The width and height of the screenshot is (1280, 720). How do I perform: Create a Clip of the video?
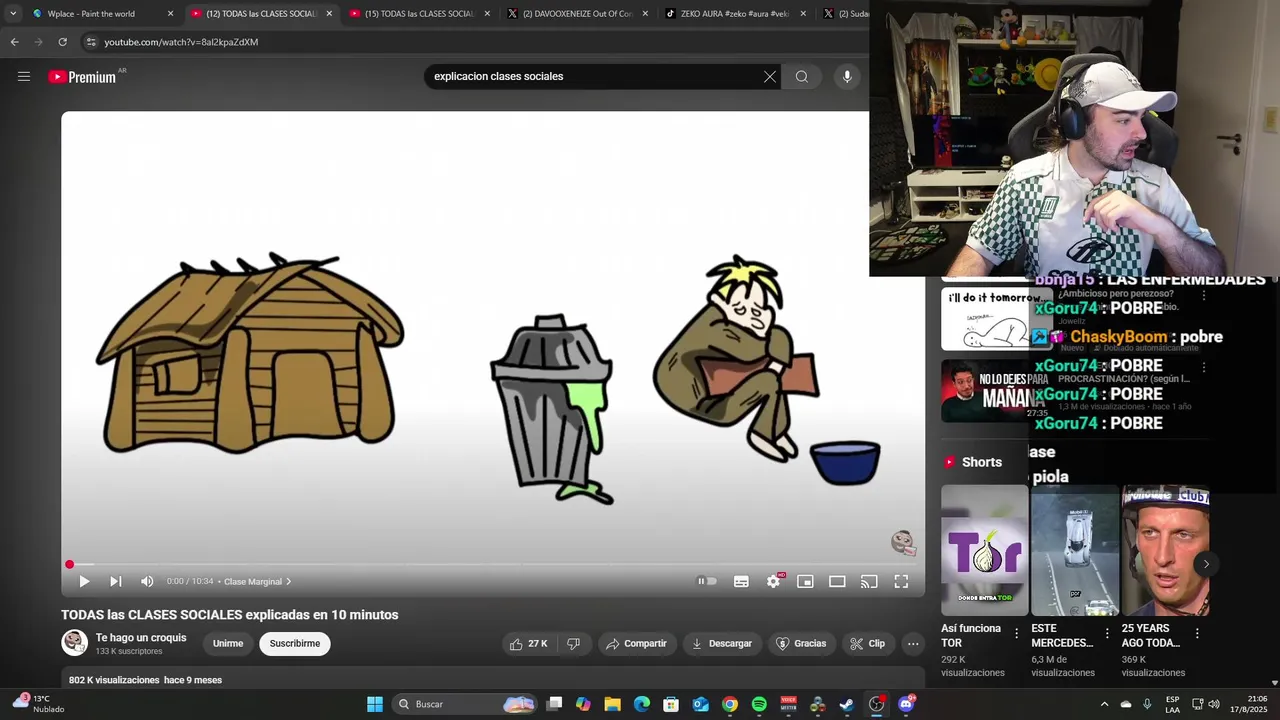point(867,643)
